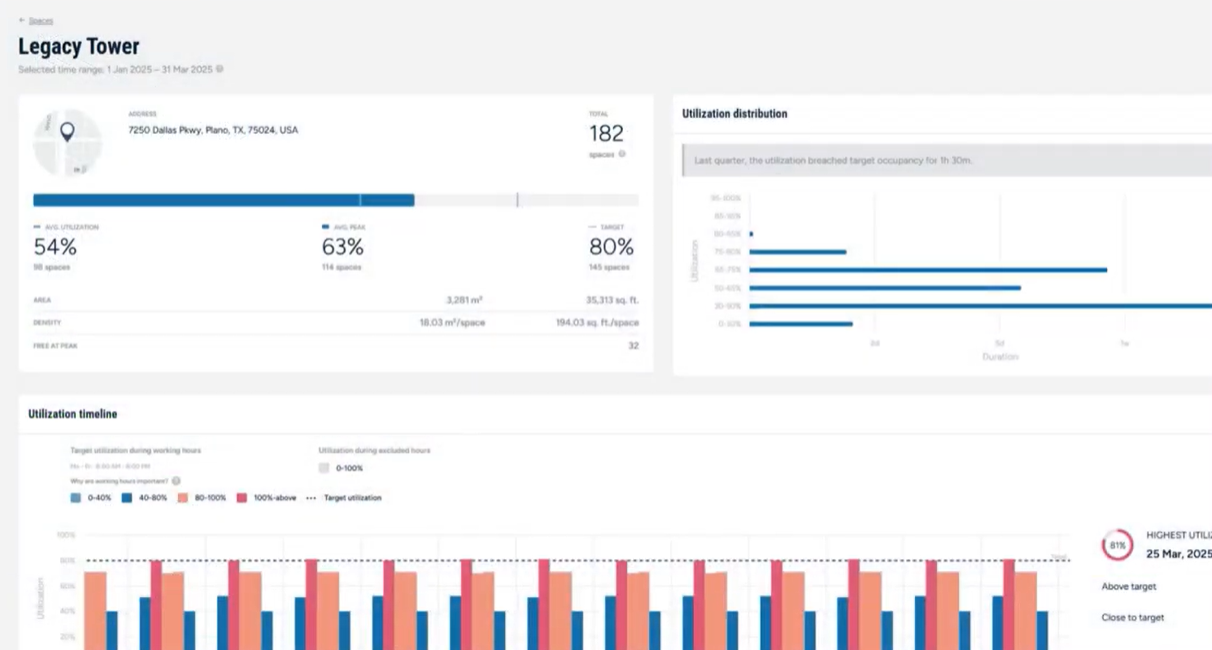
Task: Click the dotted Target utilization legend icon
Action: [x=311, y=497]
